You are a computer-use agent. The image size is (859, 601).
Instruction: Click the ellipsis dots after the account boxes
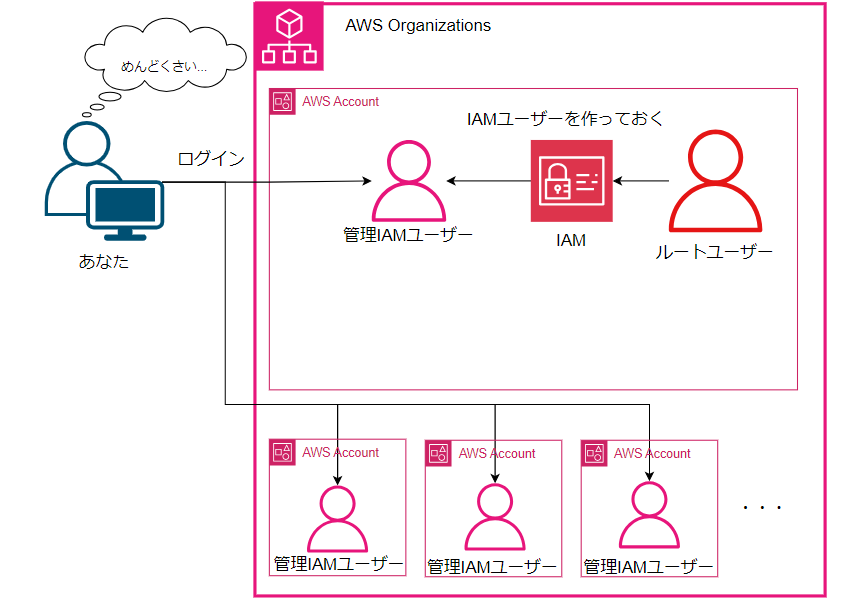[x=762, y=508]
